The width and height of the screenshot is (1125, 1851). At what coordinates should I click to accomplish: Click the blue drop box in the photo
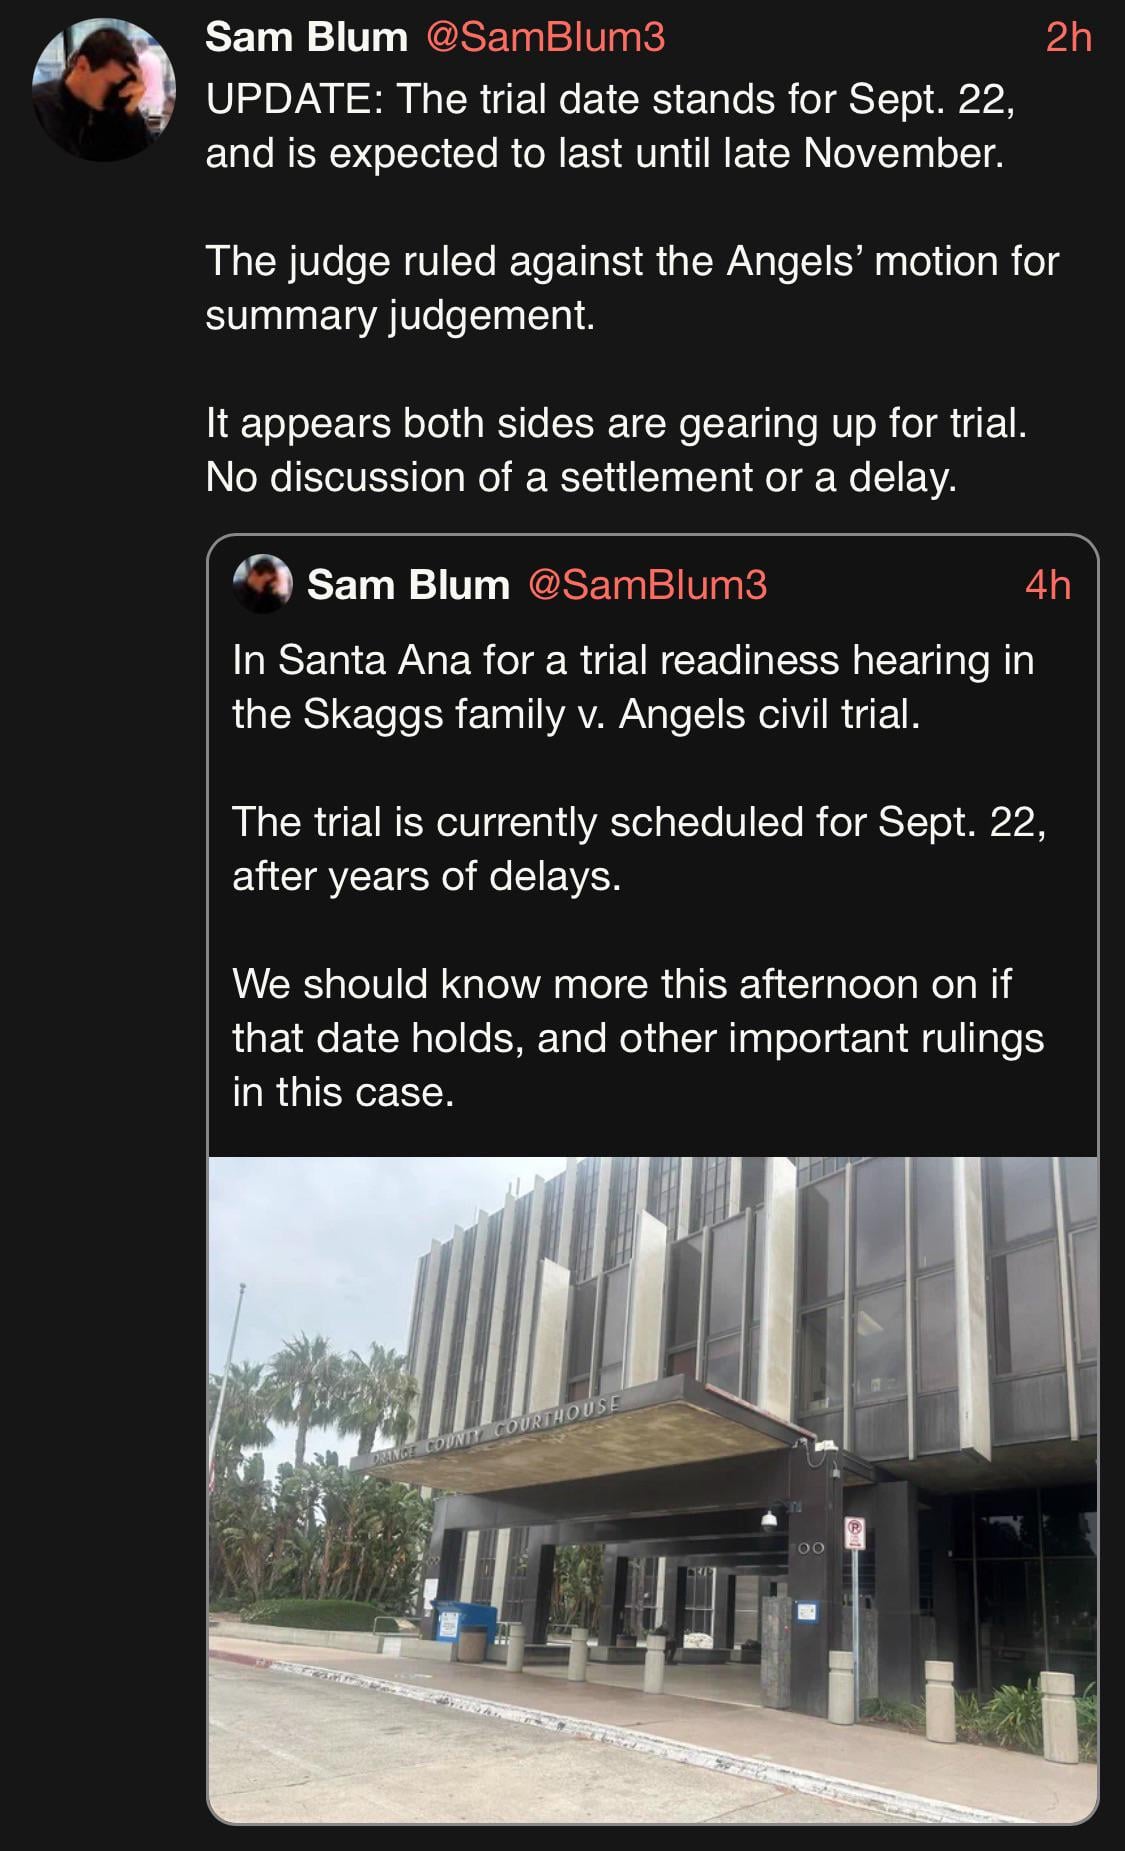pos(451,1618)
